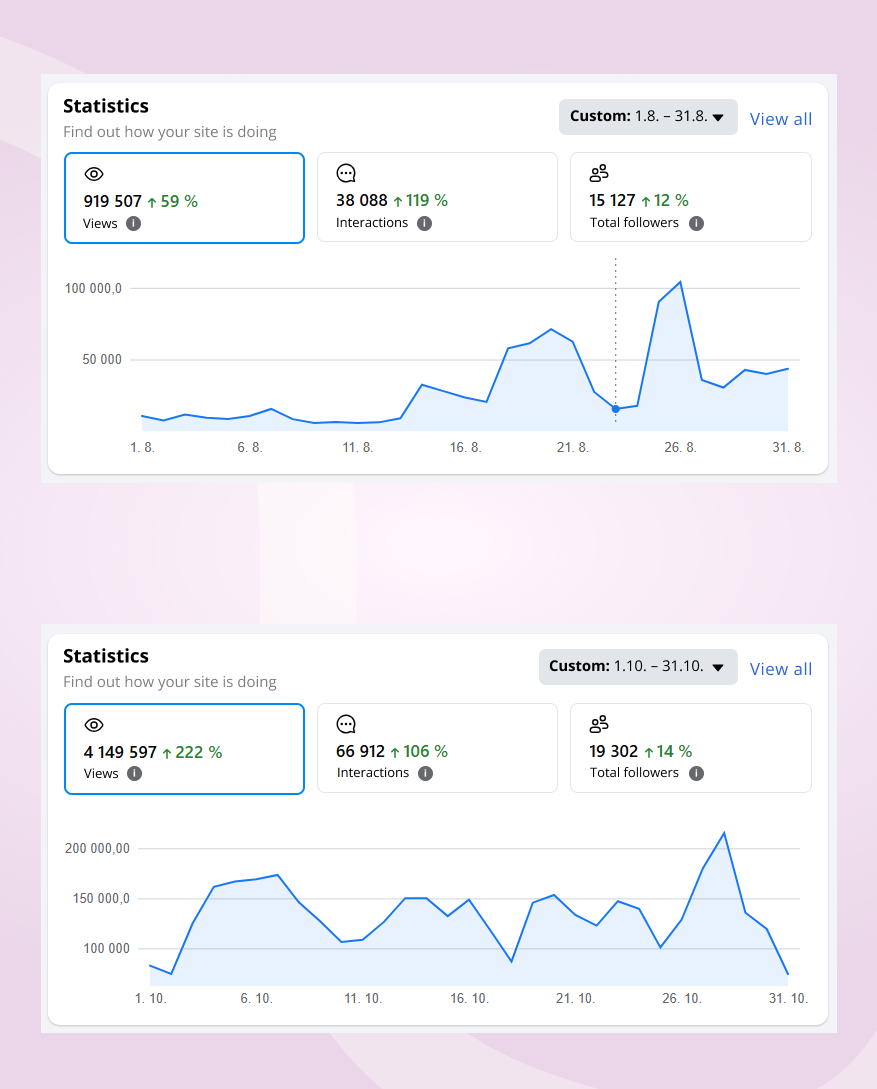Open the Custom 1.8. – 31.8. date dropdown
This screenshot has height=1089, width=877.
[647, 117]
